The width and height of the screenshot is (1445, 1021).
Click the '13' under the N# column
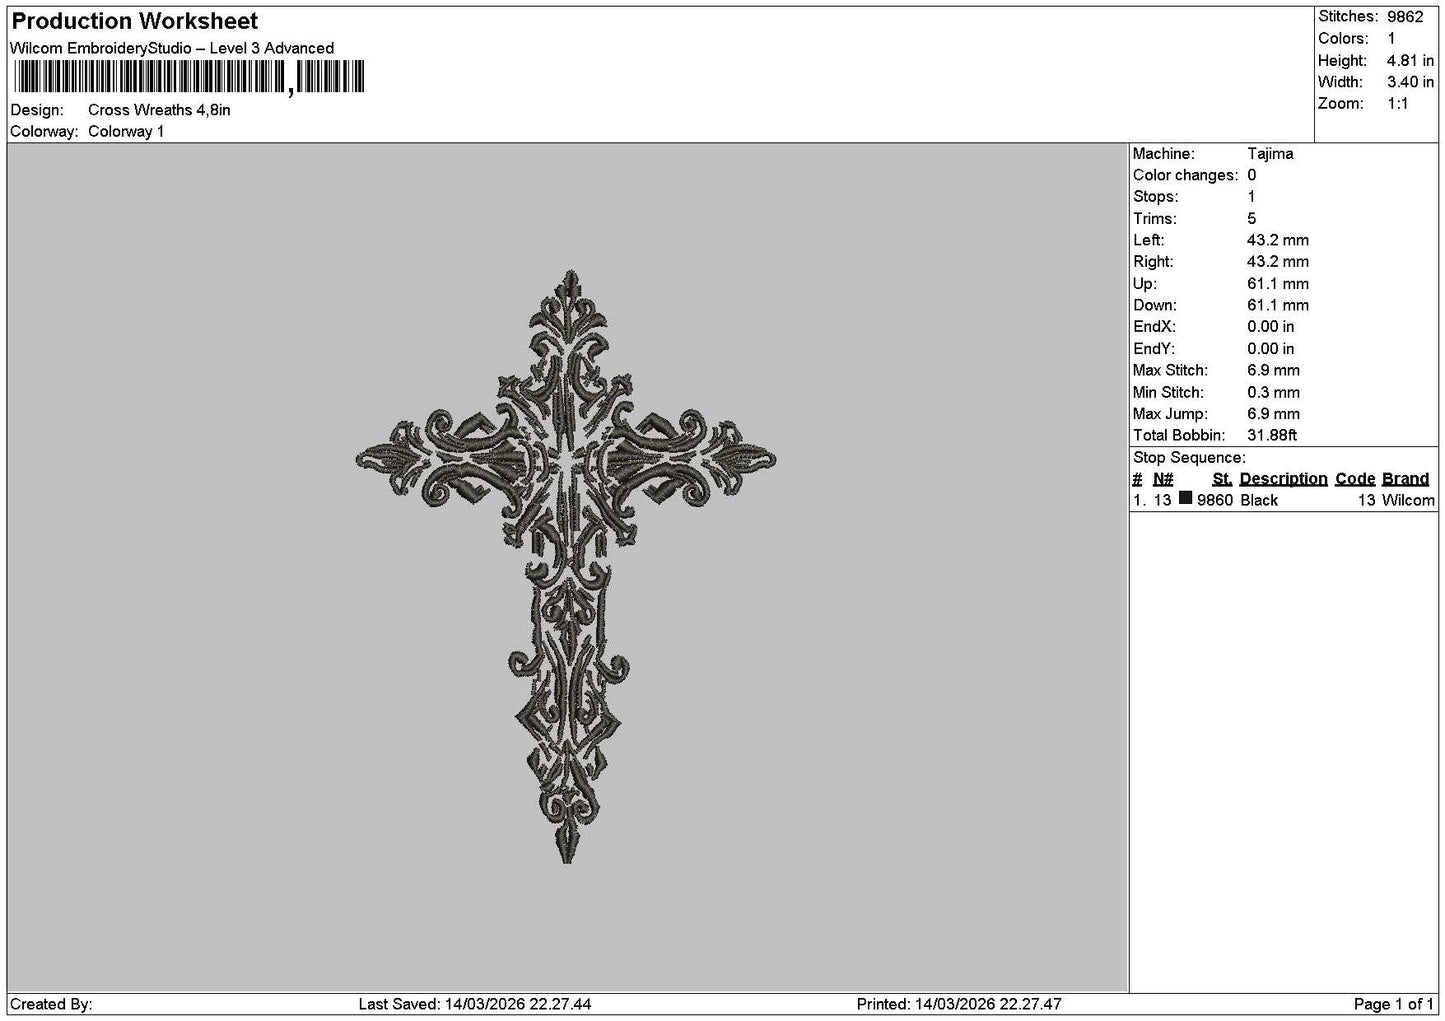click(1162, 501)
